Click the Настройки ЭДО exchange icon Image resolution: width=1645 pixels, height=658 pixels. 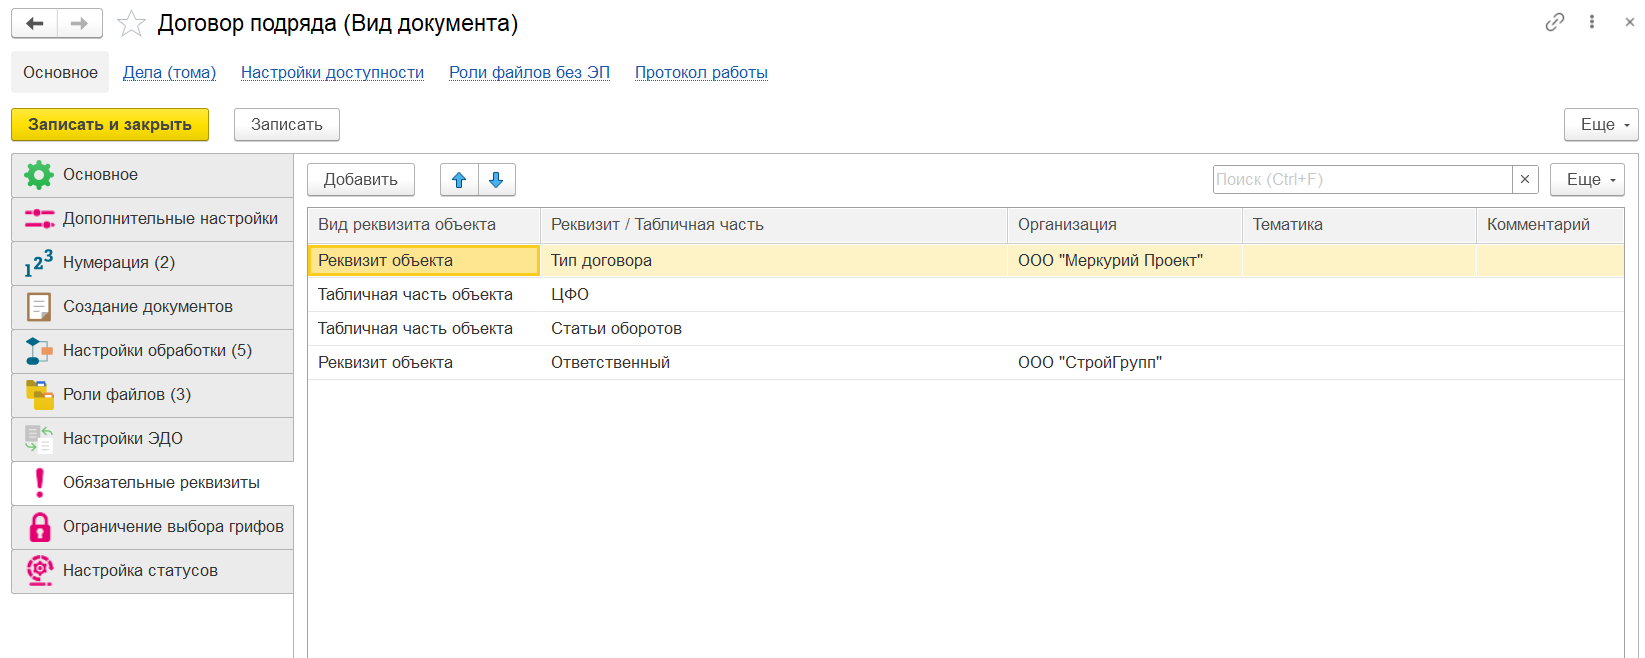tap(39, 439)
